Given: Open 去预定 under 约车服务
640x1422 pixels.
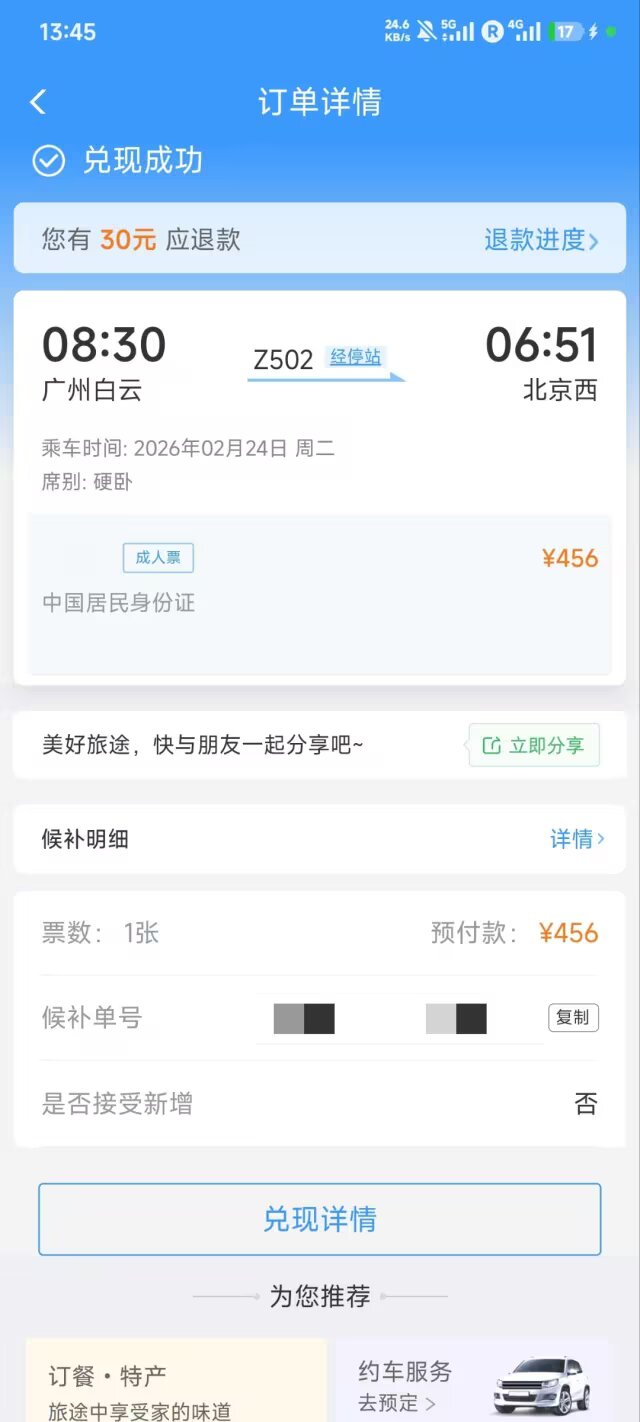Looking at the screenshot, I should click(397, 1403).
